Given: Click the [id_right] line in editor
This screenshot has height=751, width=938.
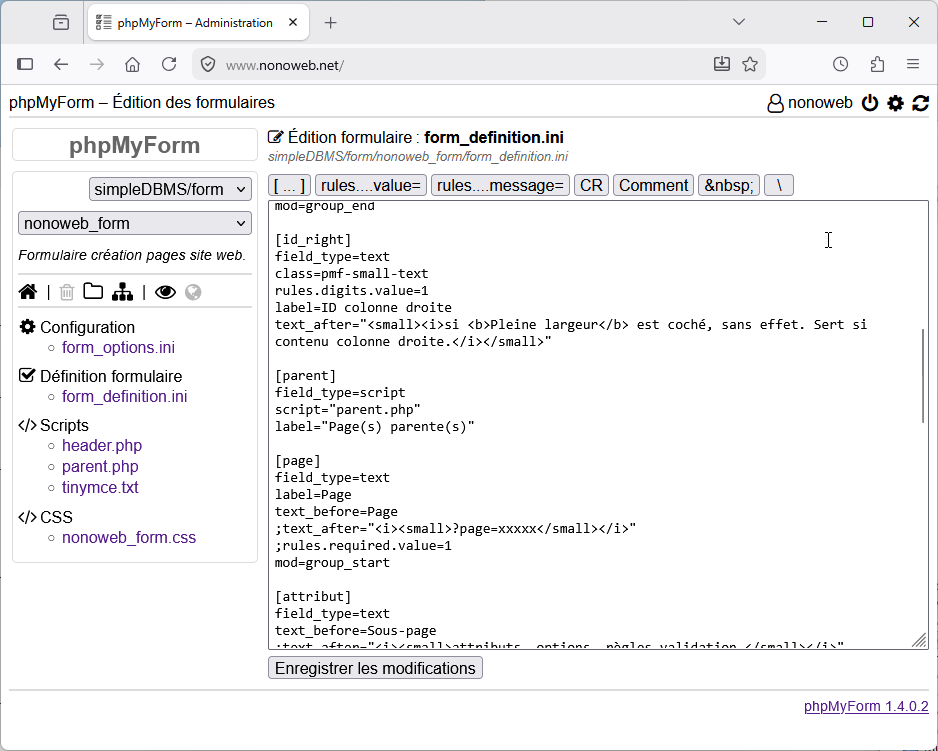Looking at the screenshot, I should (x=313, y=239).
